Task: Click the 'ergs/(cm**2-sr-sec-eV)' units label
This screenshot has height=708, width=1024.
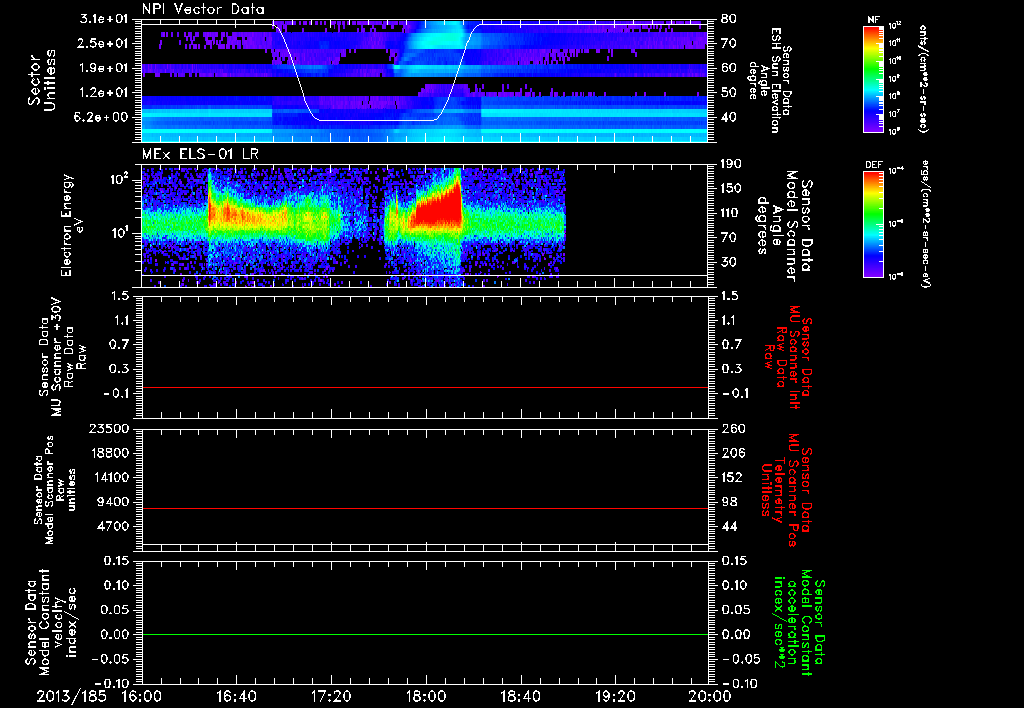Action: pyautogui.click(x=925, y=224)
